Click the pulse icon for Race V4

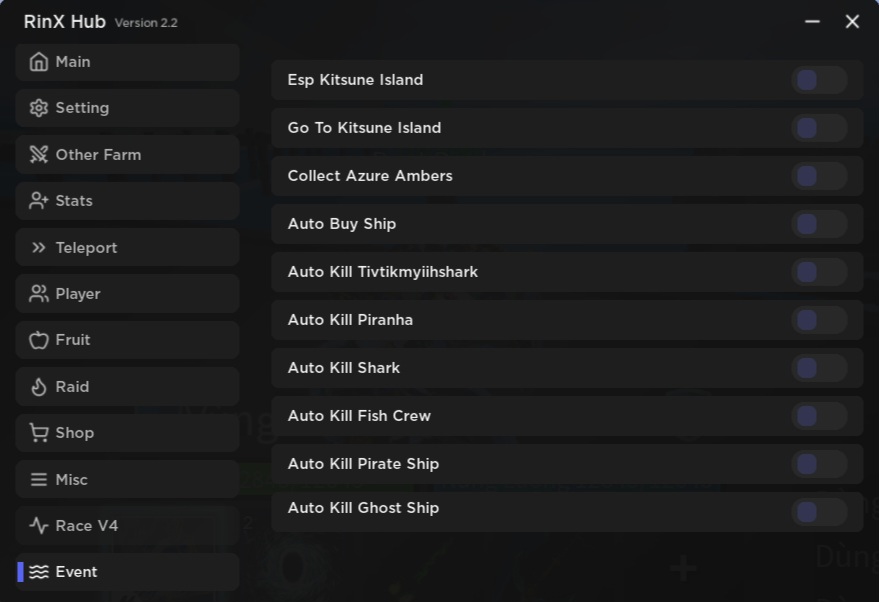click(x=39, y=526)
